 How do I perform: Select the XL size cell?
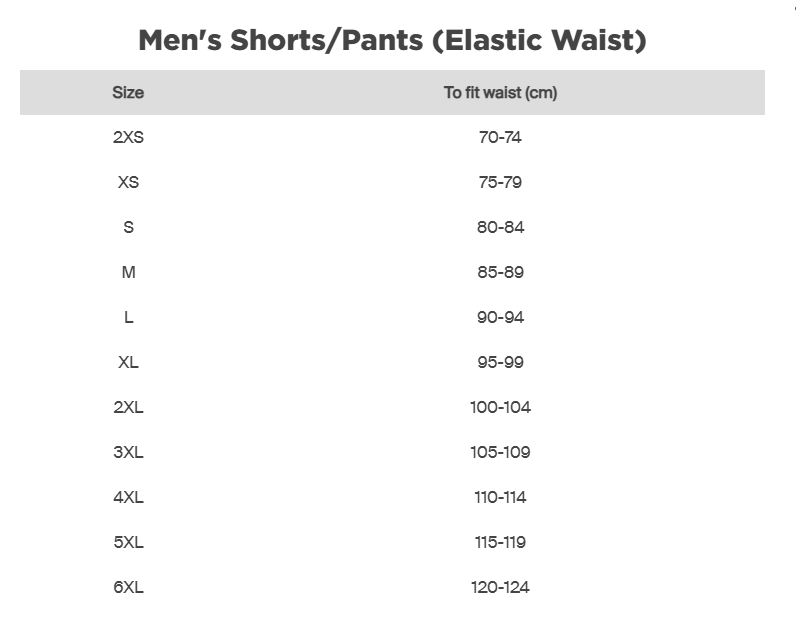pos(128,362)
